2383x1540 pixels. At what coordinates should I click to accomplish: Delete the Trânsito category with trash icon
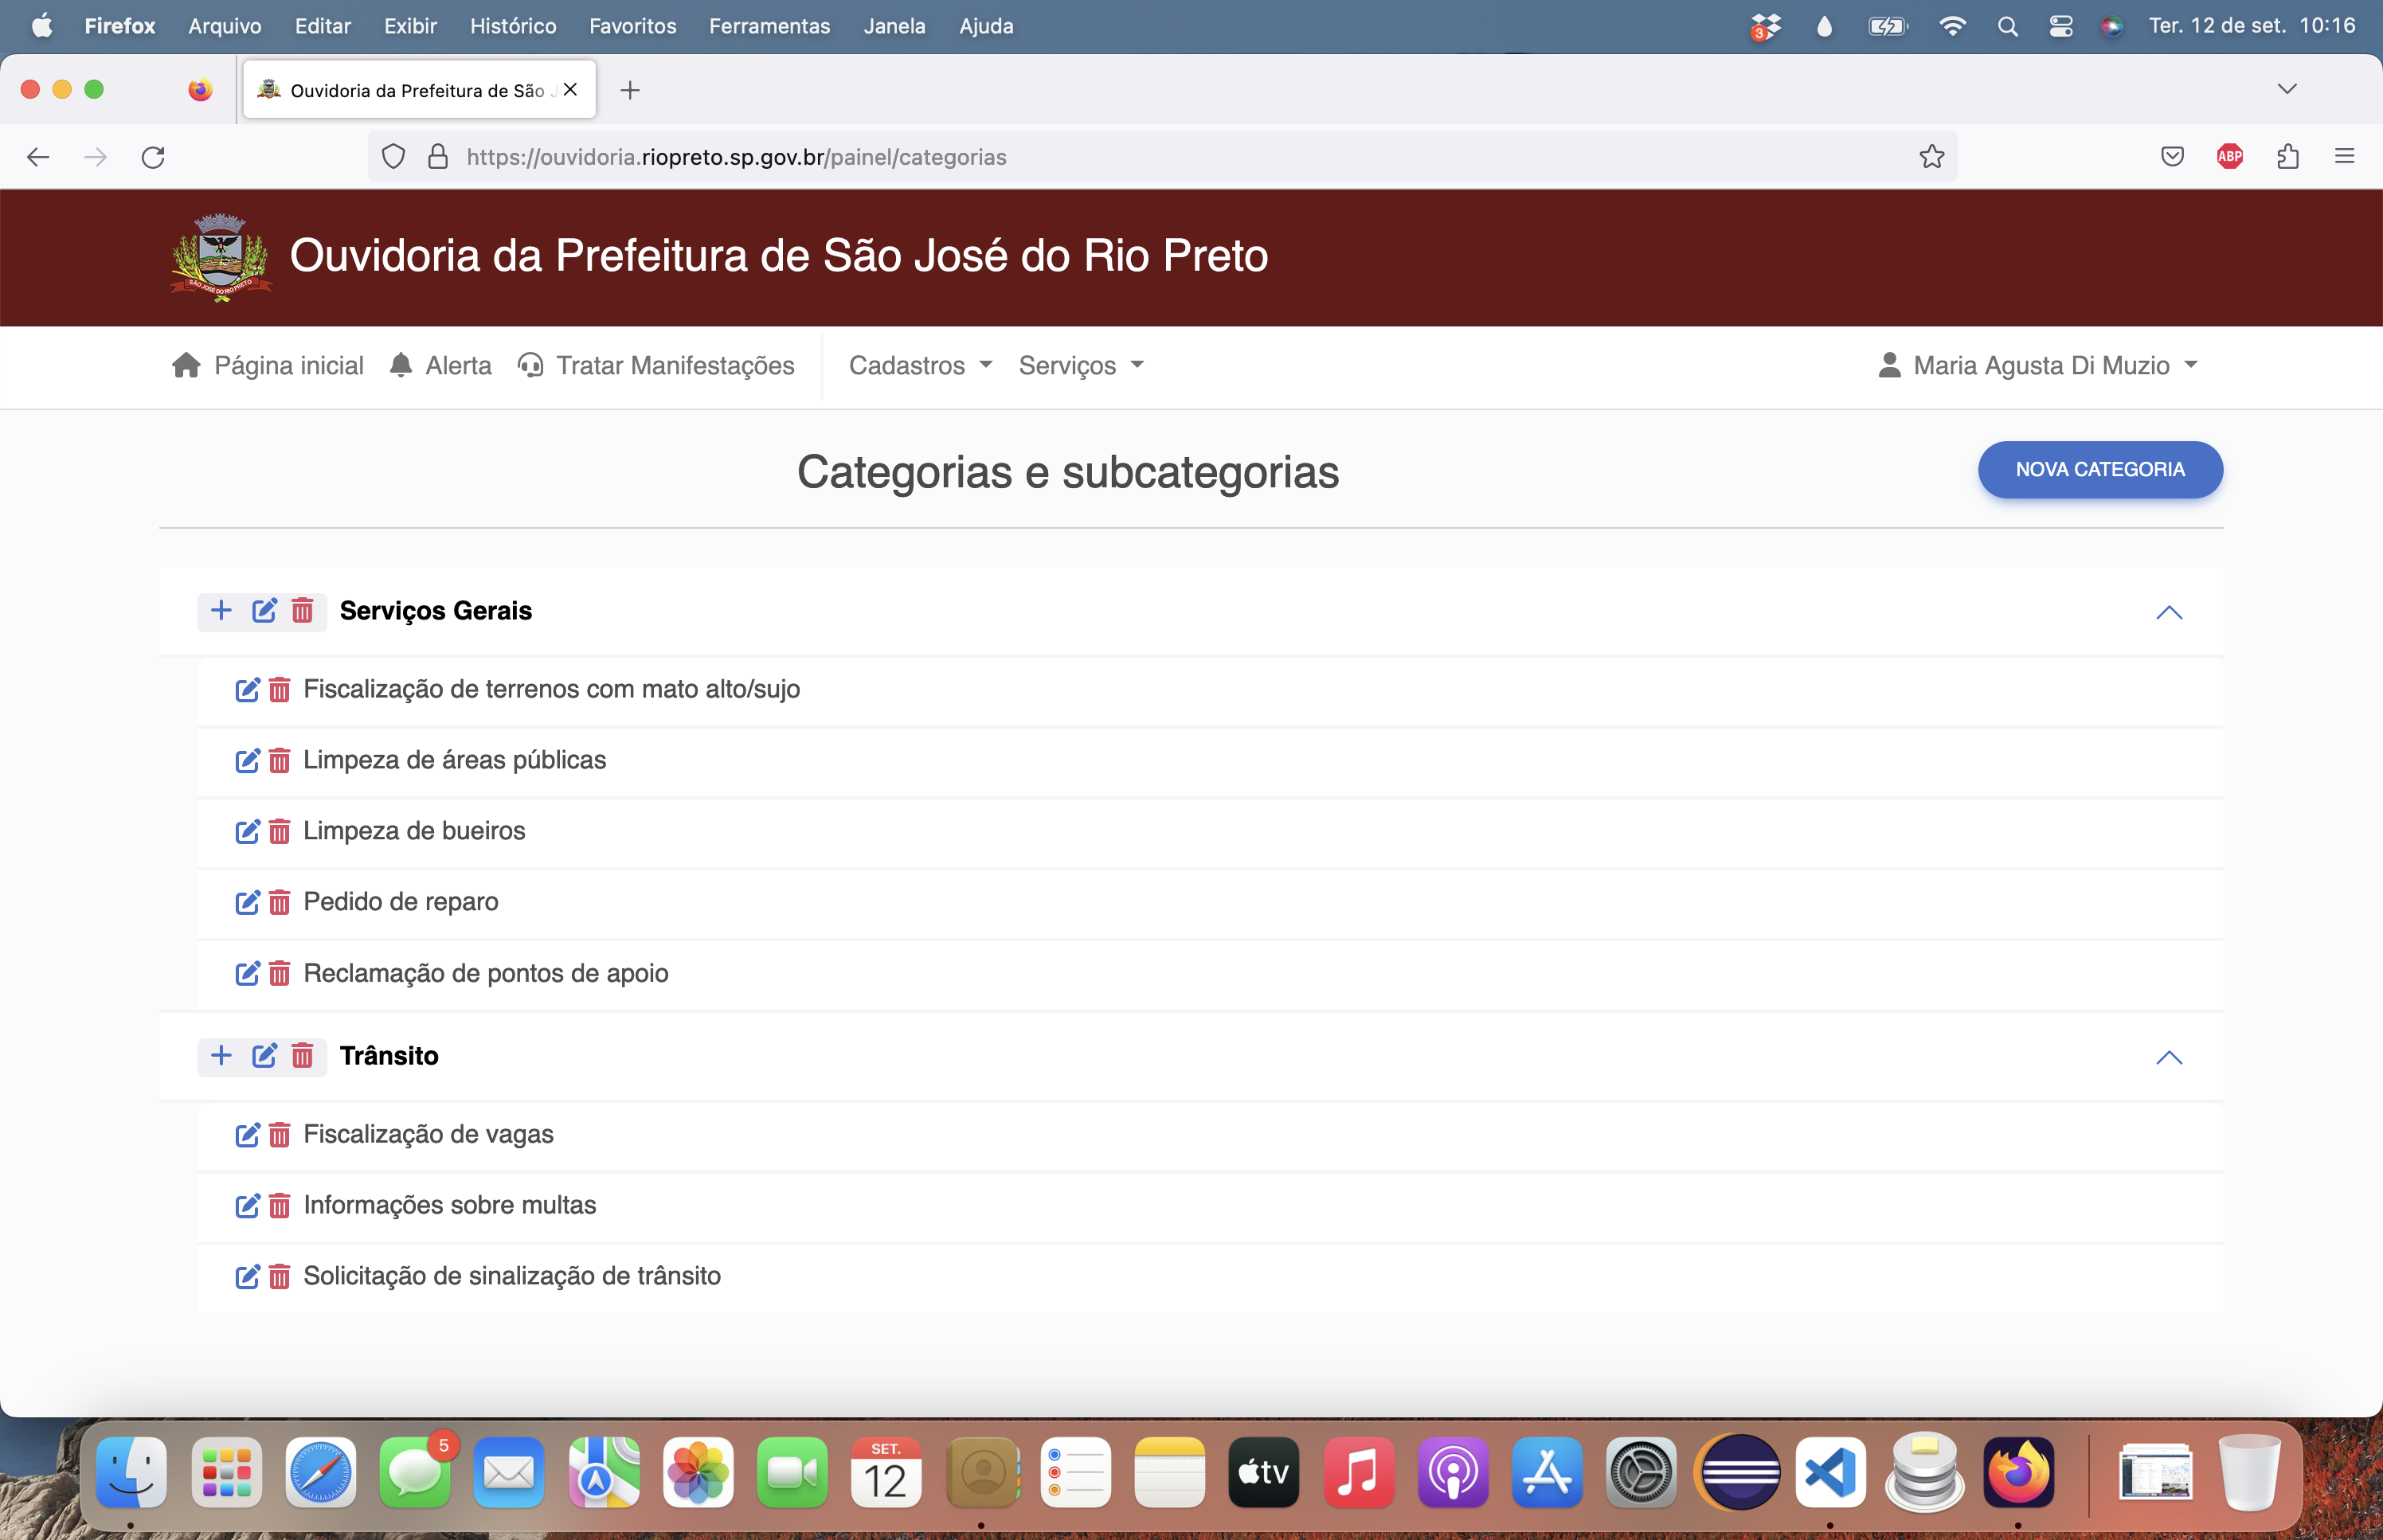302,1055
